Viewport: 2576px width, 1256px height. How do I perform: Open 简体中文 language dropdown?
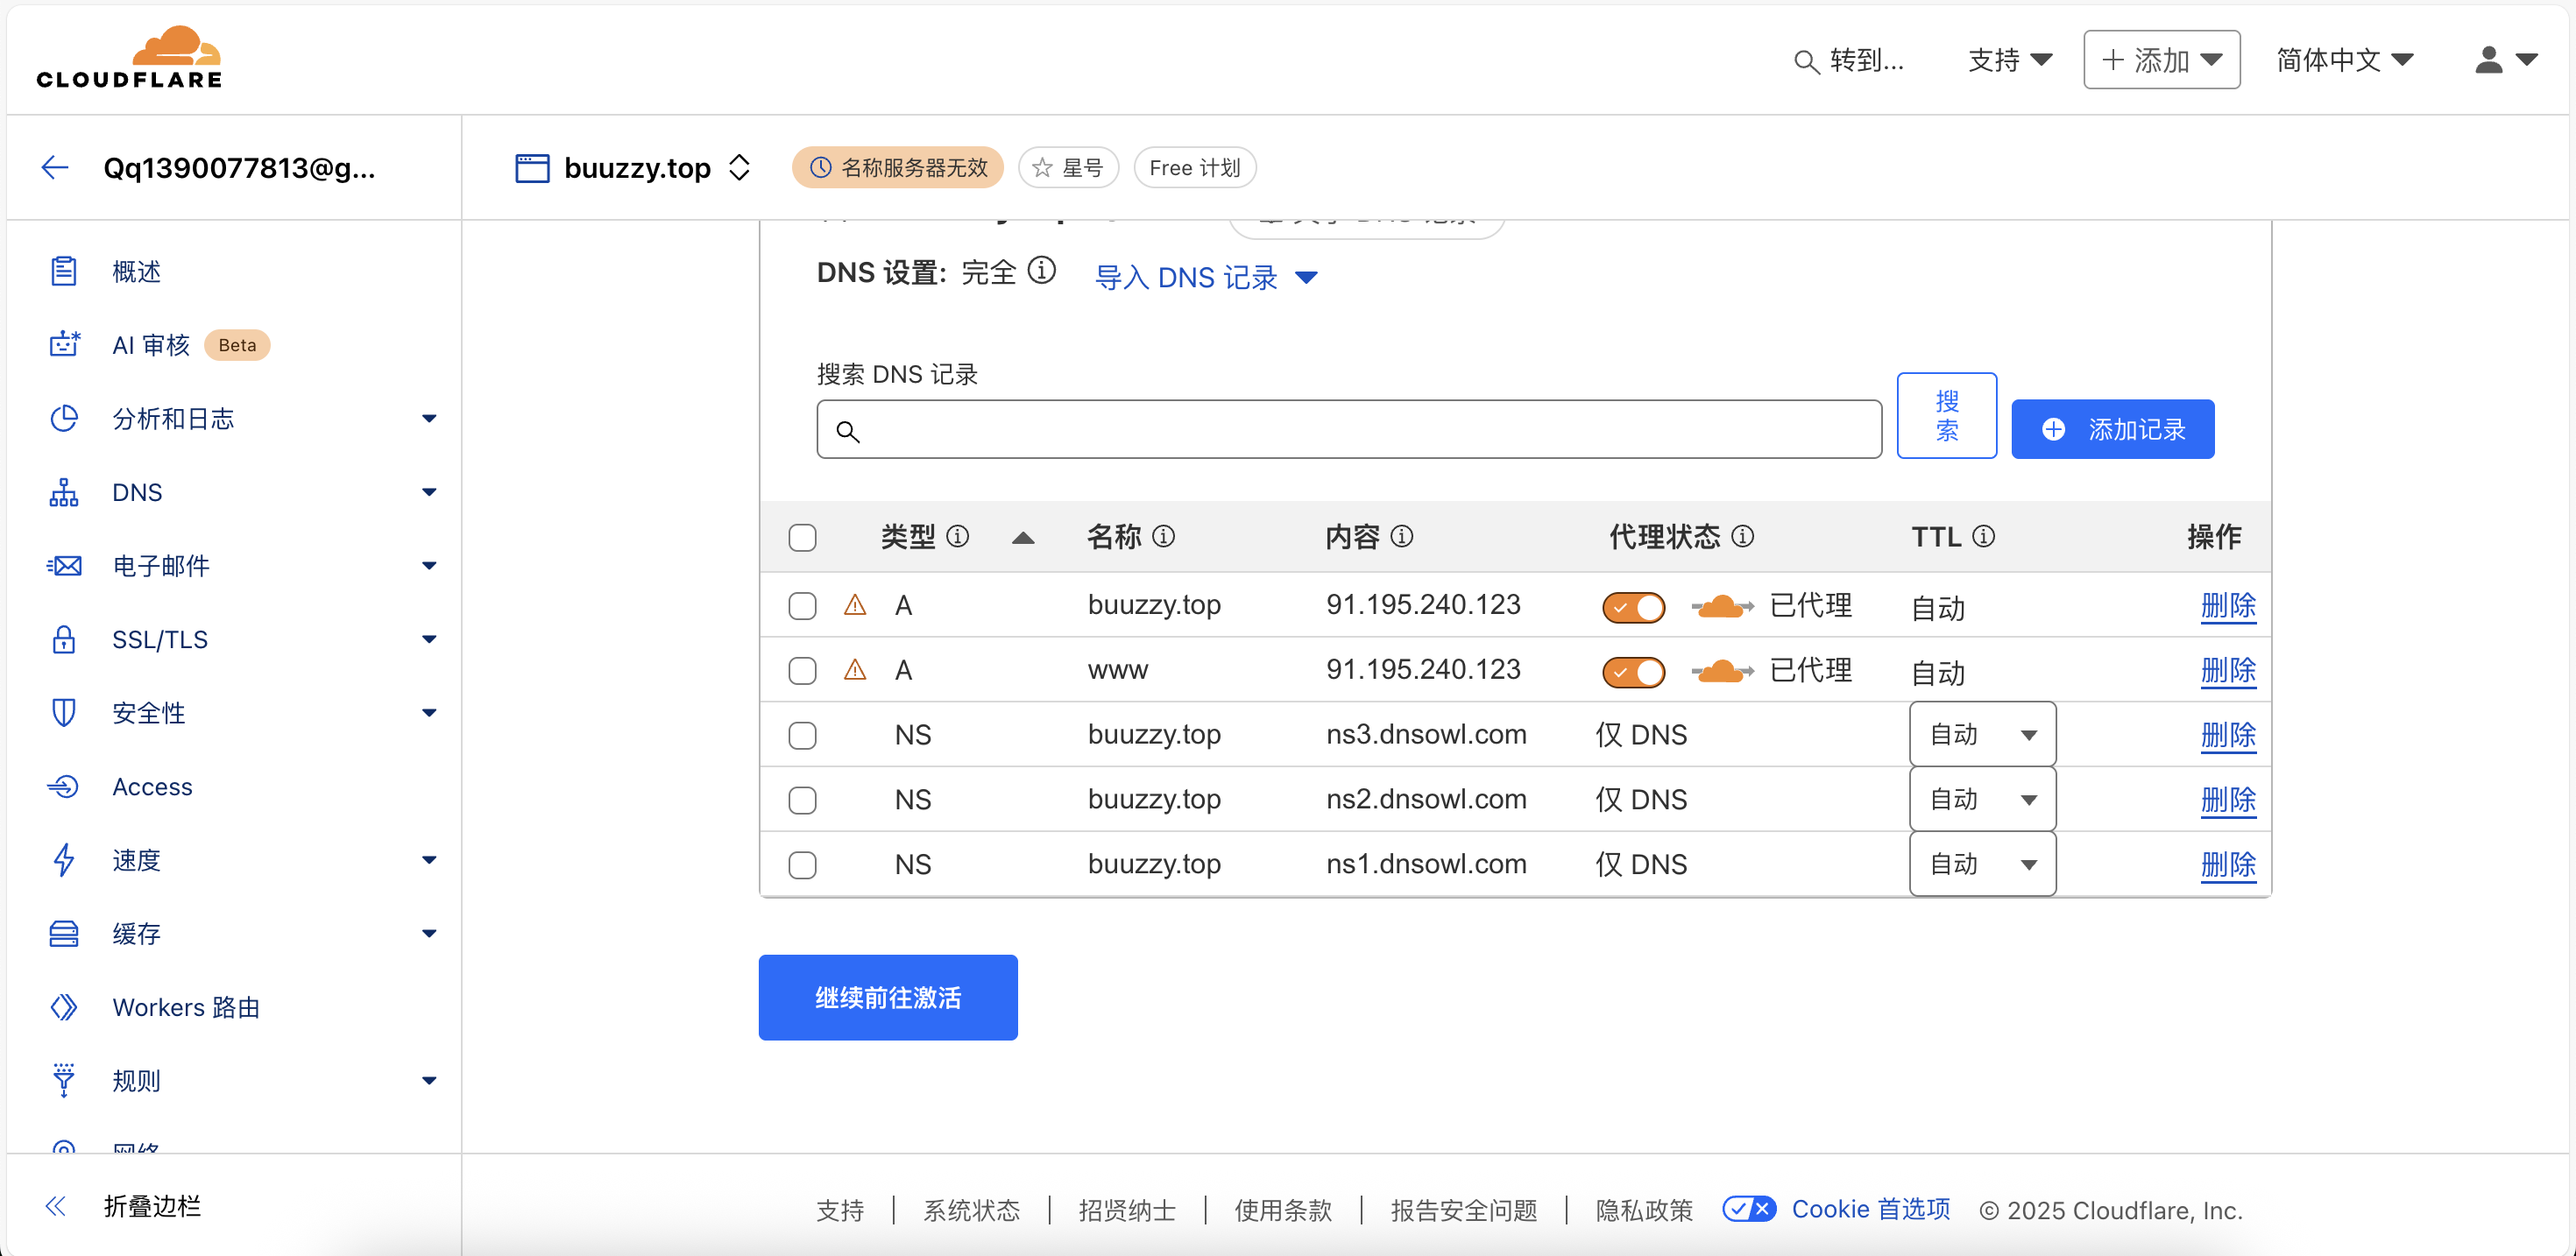pos(2345,60)
